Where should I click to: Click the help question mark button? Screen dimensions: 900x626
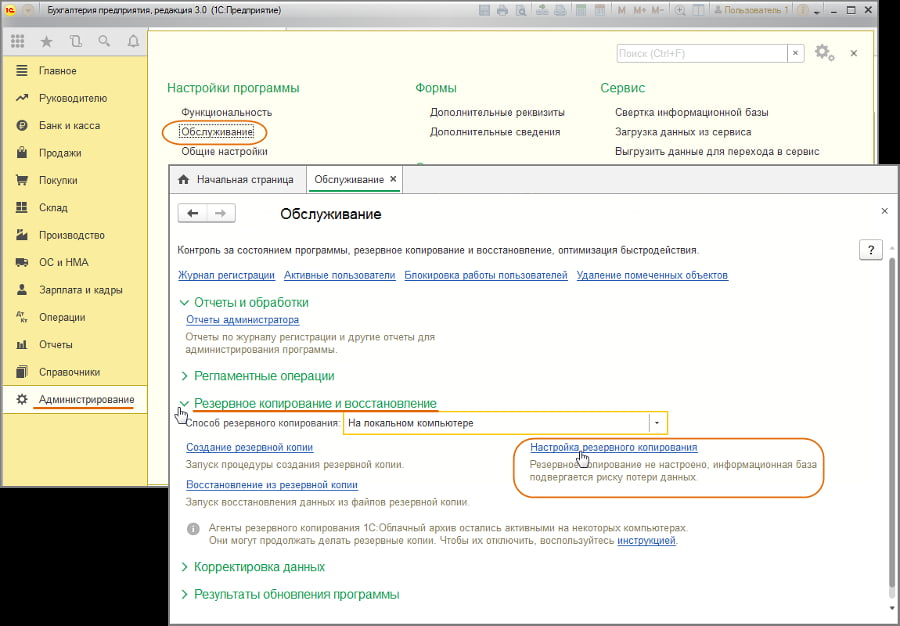coord(870,250)
